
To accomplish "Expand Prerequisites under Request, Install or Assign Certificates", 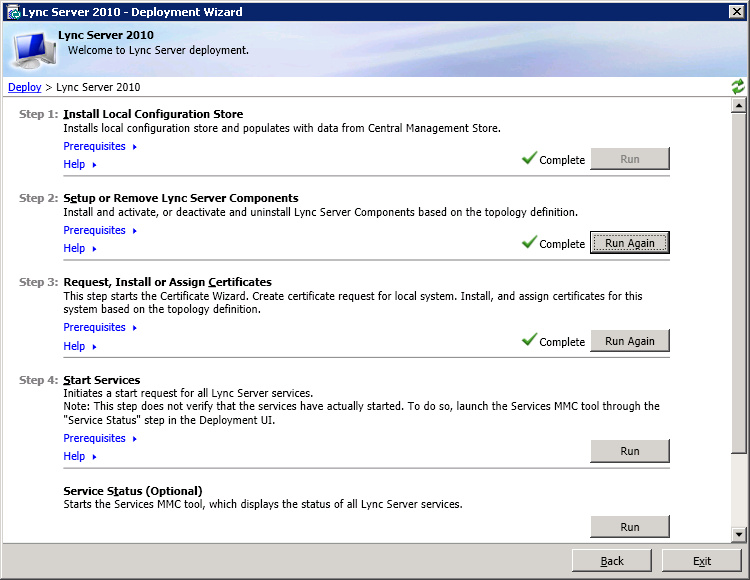I will click(100, 328).
